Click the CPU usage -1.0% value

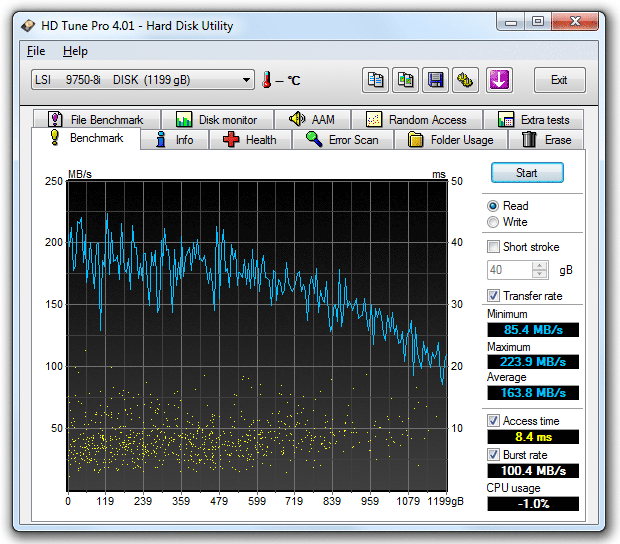click(x=533, y=504)
